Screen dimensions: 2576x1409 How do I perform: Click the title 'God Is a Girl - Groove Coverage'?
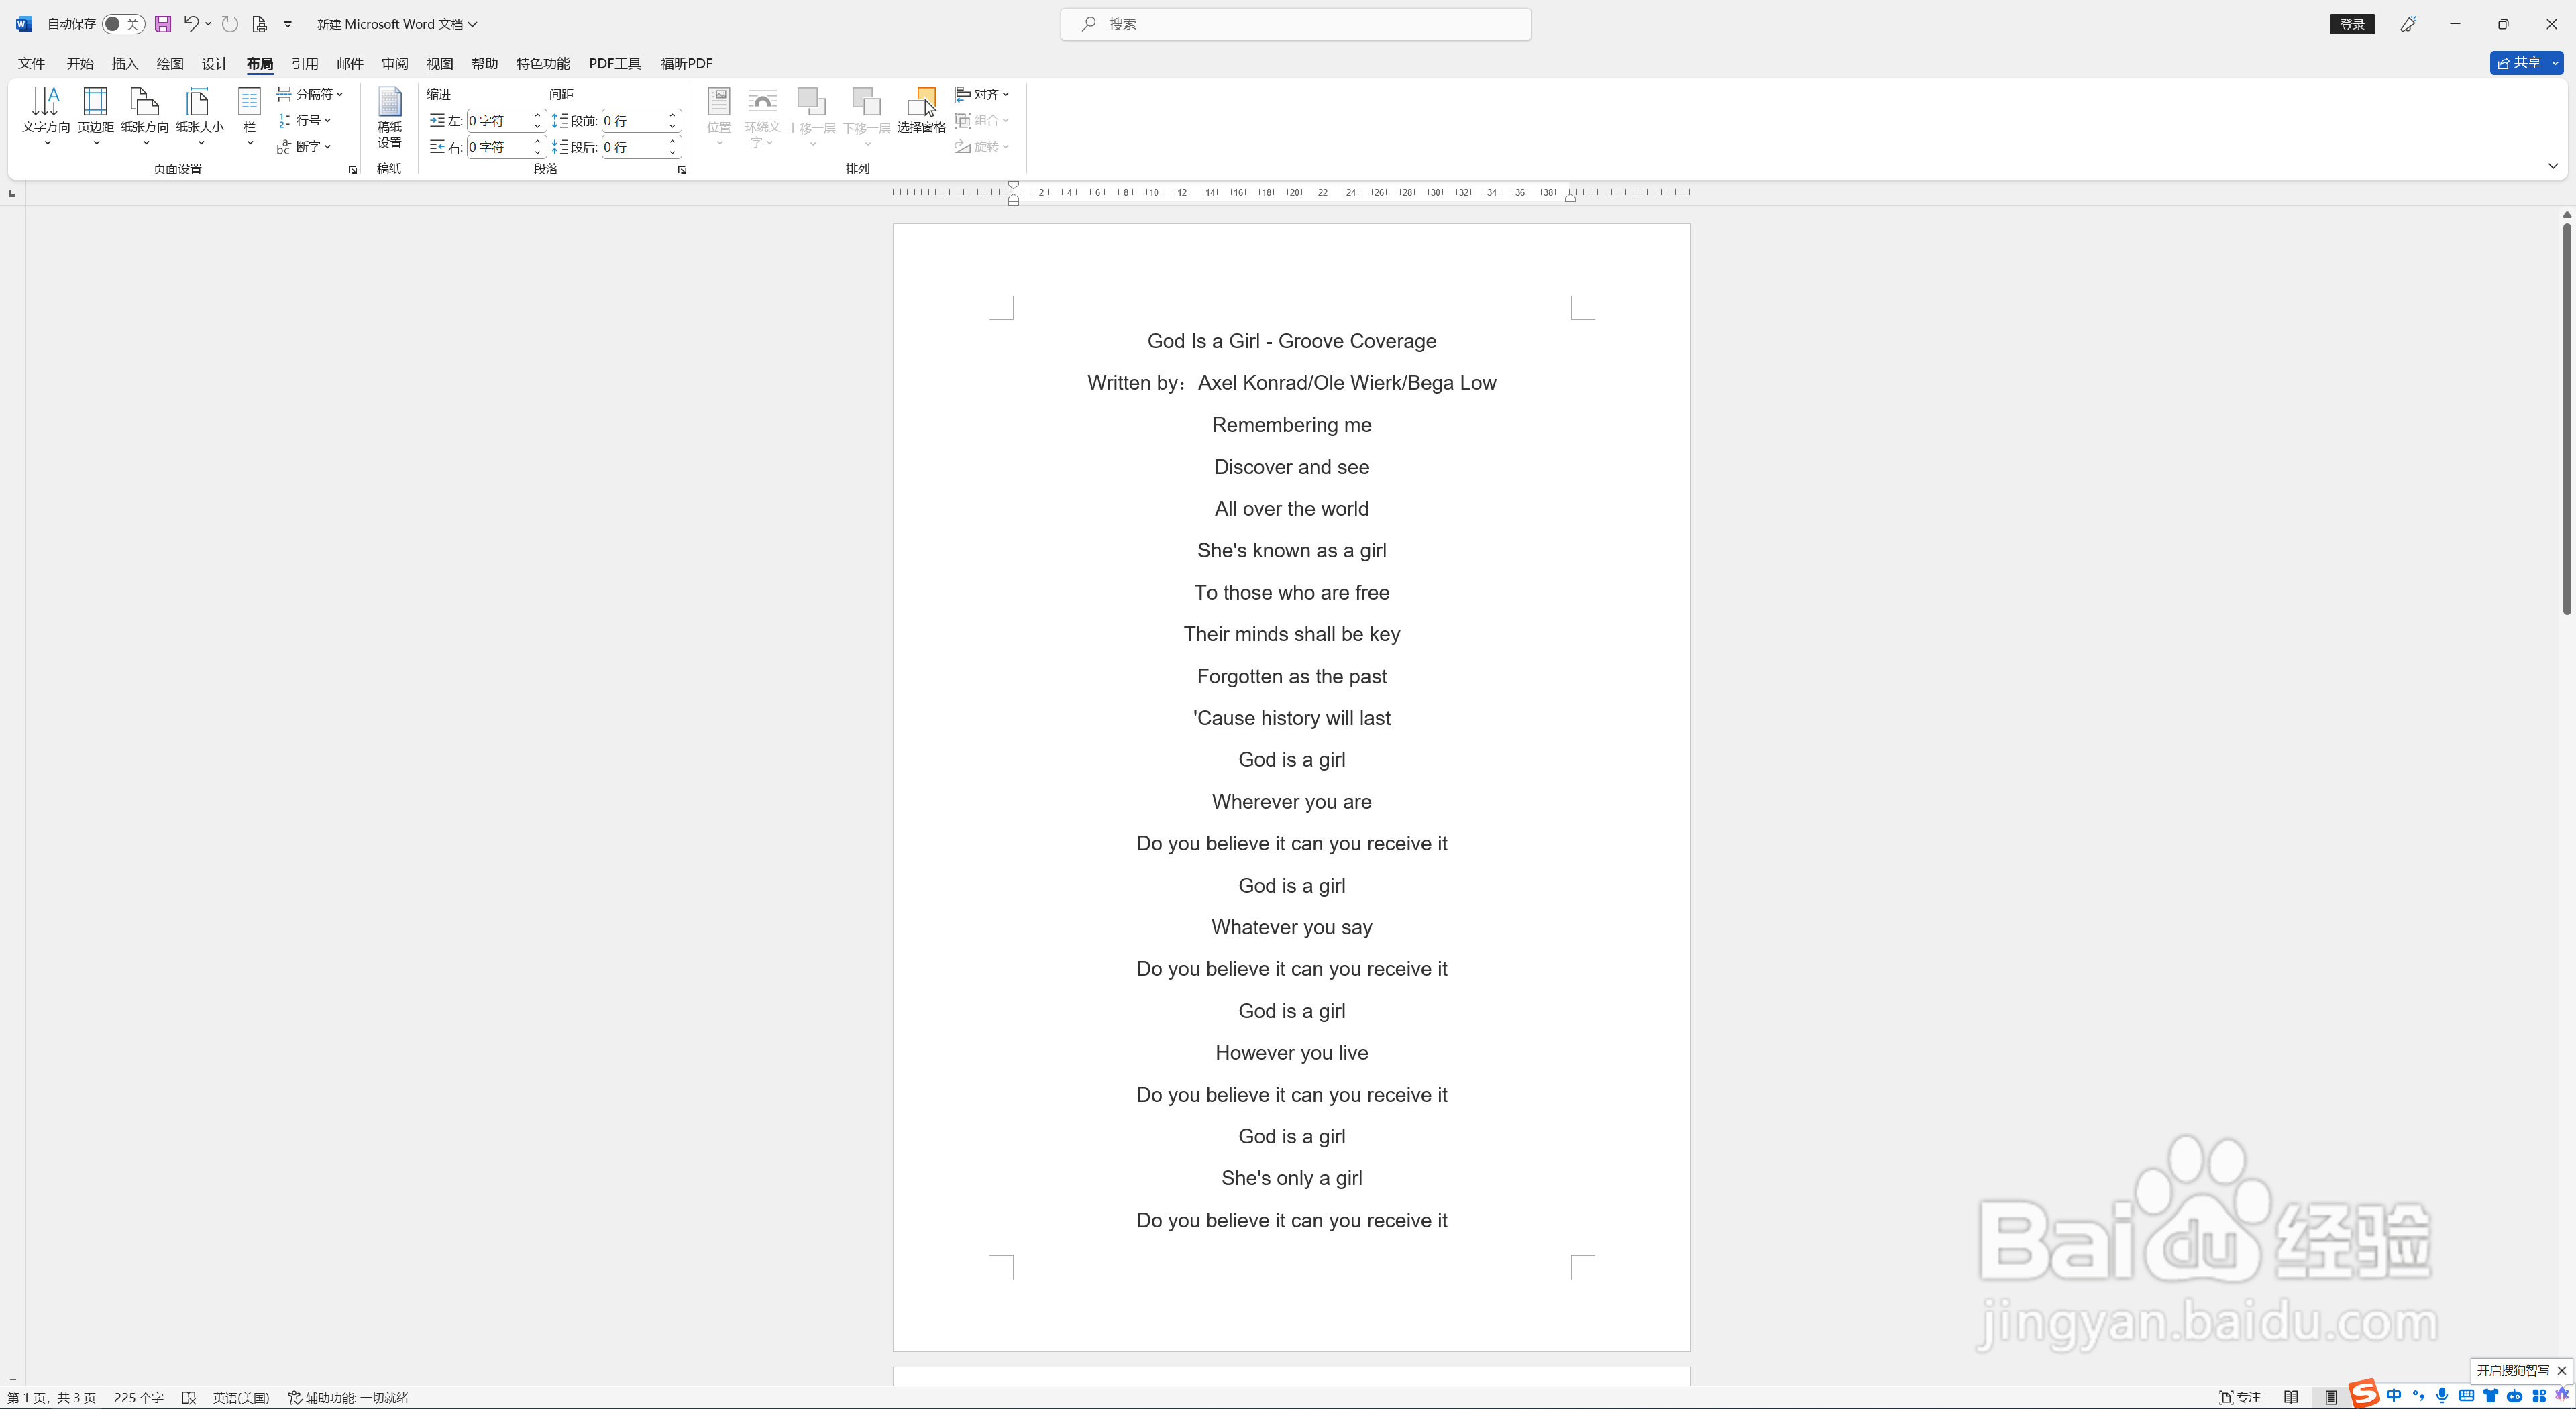(x=1291, y=341)
